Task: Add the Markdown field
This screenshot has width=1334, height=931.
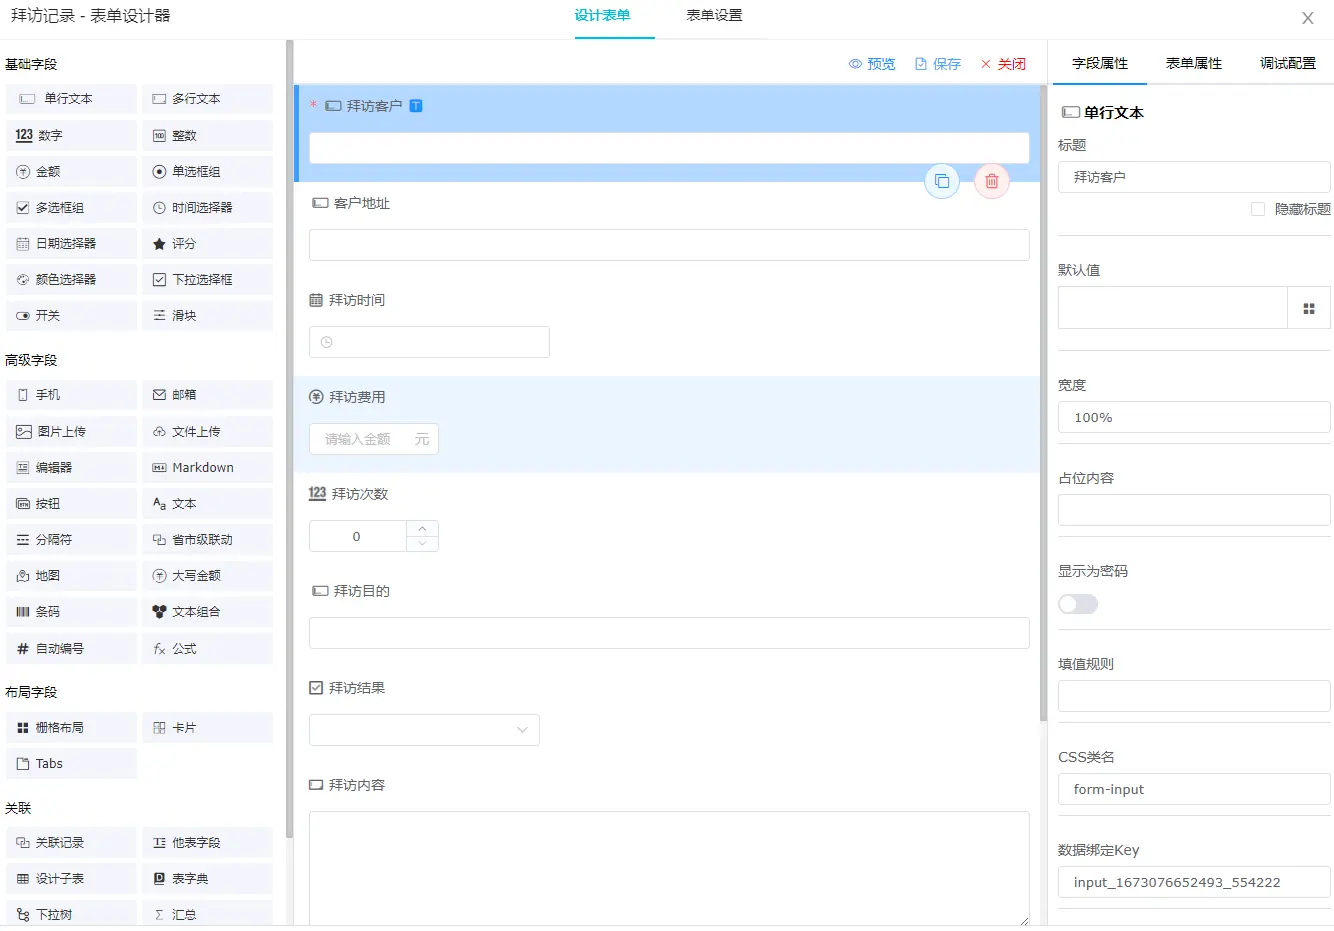Action: 207,467
